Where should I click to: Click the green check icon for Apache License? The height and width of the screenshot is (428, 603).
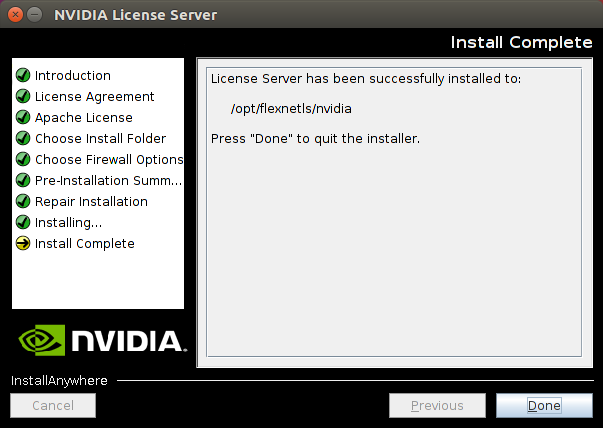23,118
